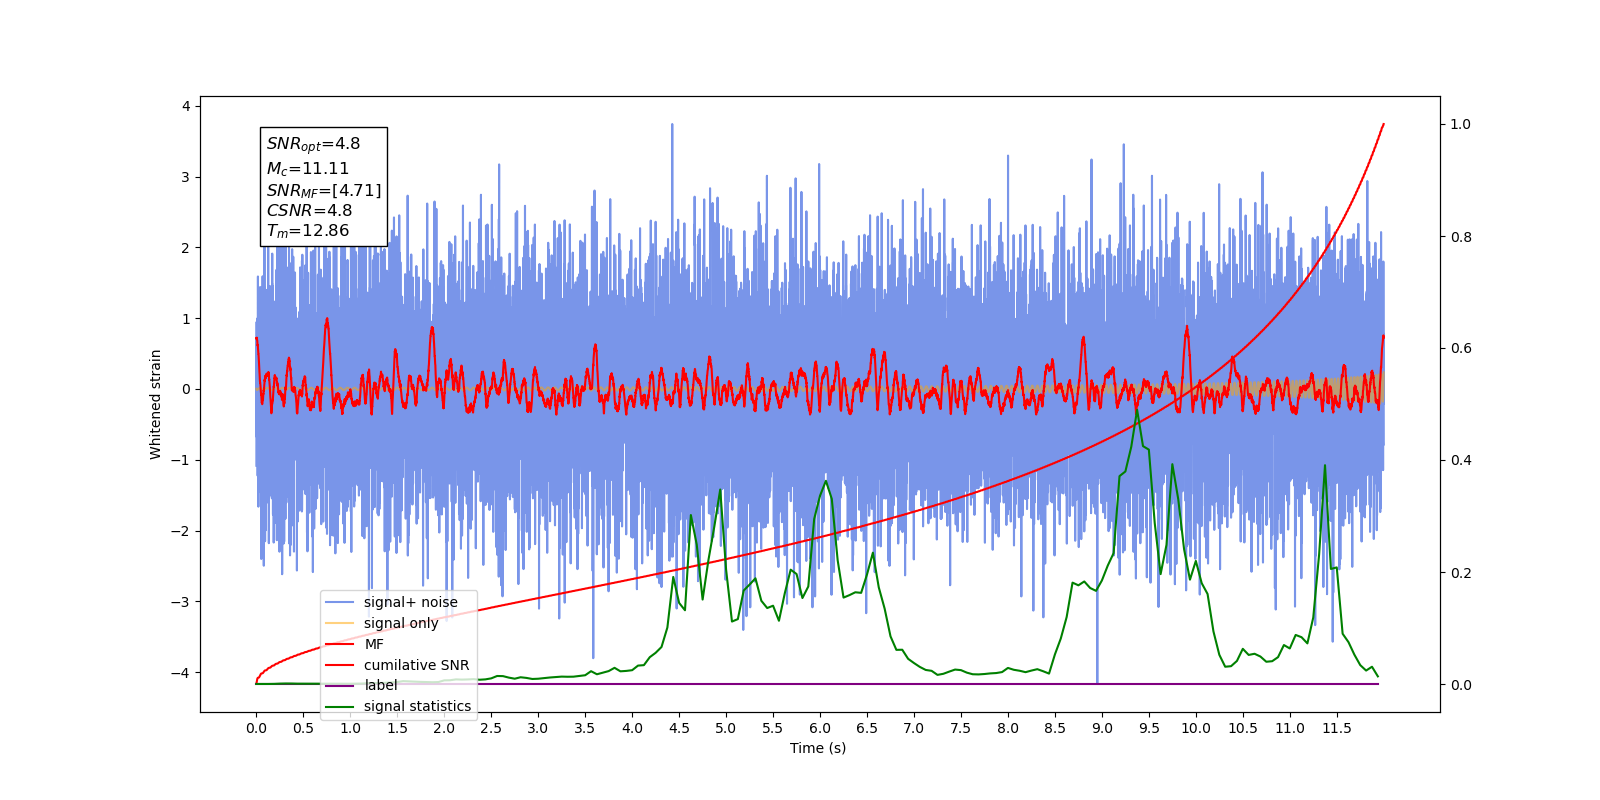Click the 3 tick on strain axis
This screenshot has height=800, width=1600.
pyautogui.click(x=185, y=177)
